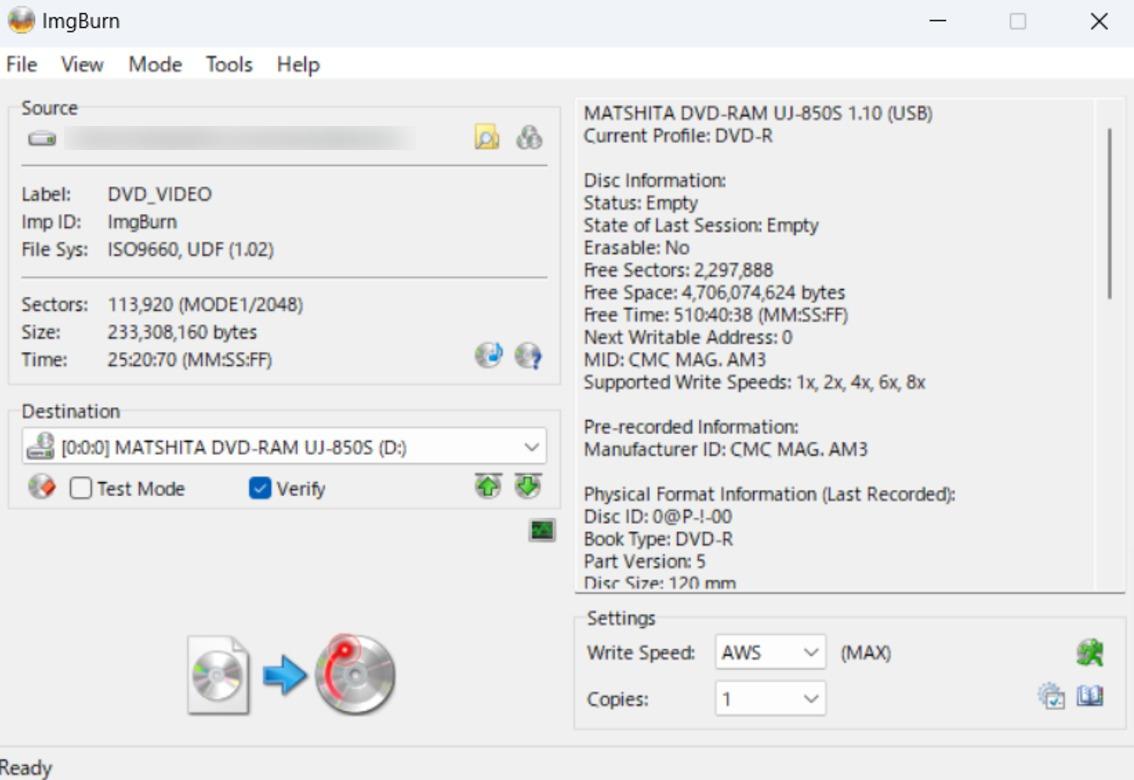The width and height of the screenshot is (1134, 780).
Task: Open the Copies dropdown
Action: (770, 699)
